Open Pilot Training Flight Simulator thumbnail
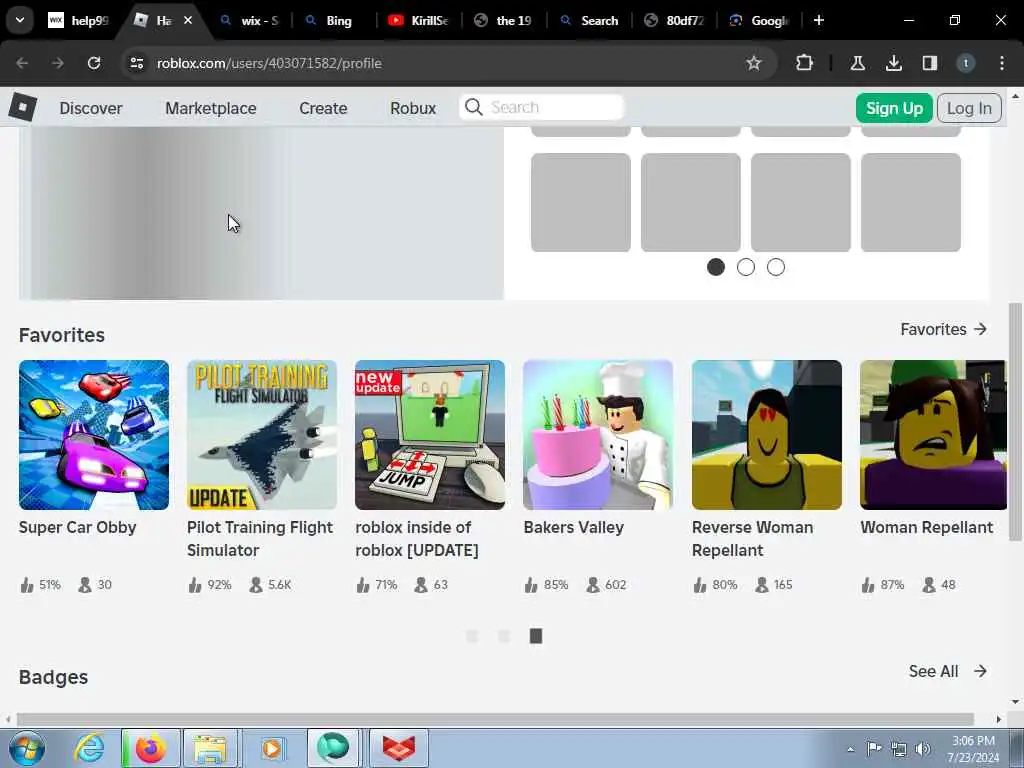 pyautogui.click(x=262, y=435)
